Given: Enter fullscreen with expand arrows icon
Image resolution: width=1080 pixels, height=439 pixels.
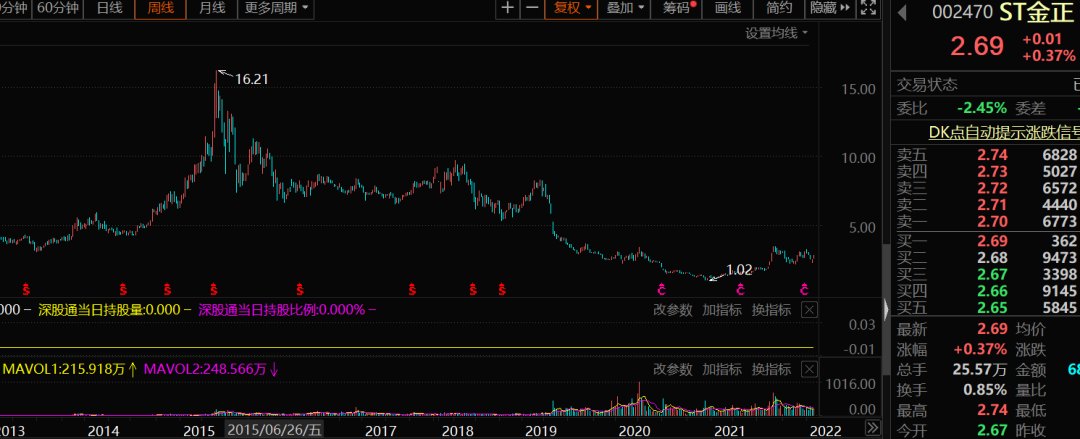Looking at the screenshot, I should [869, 8].
